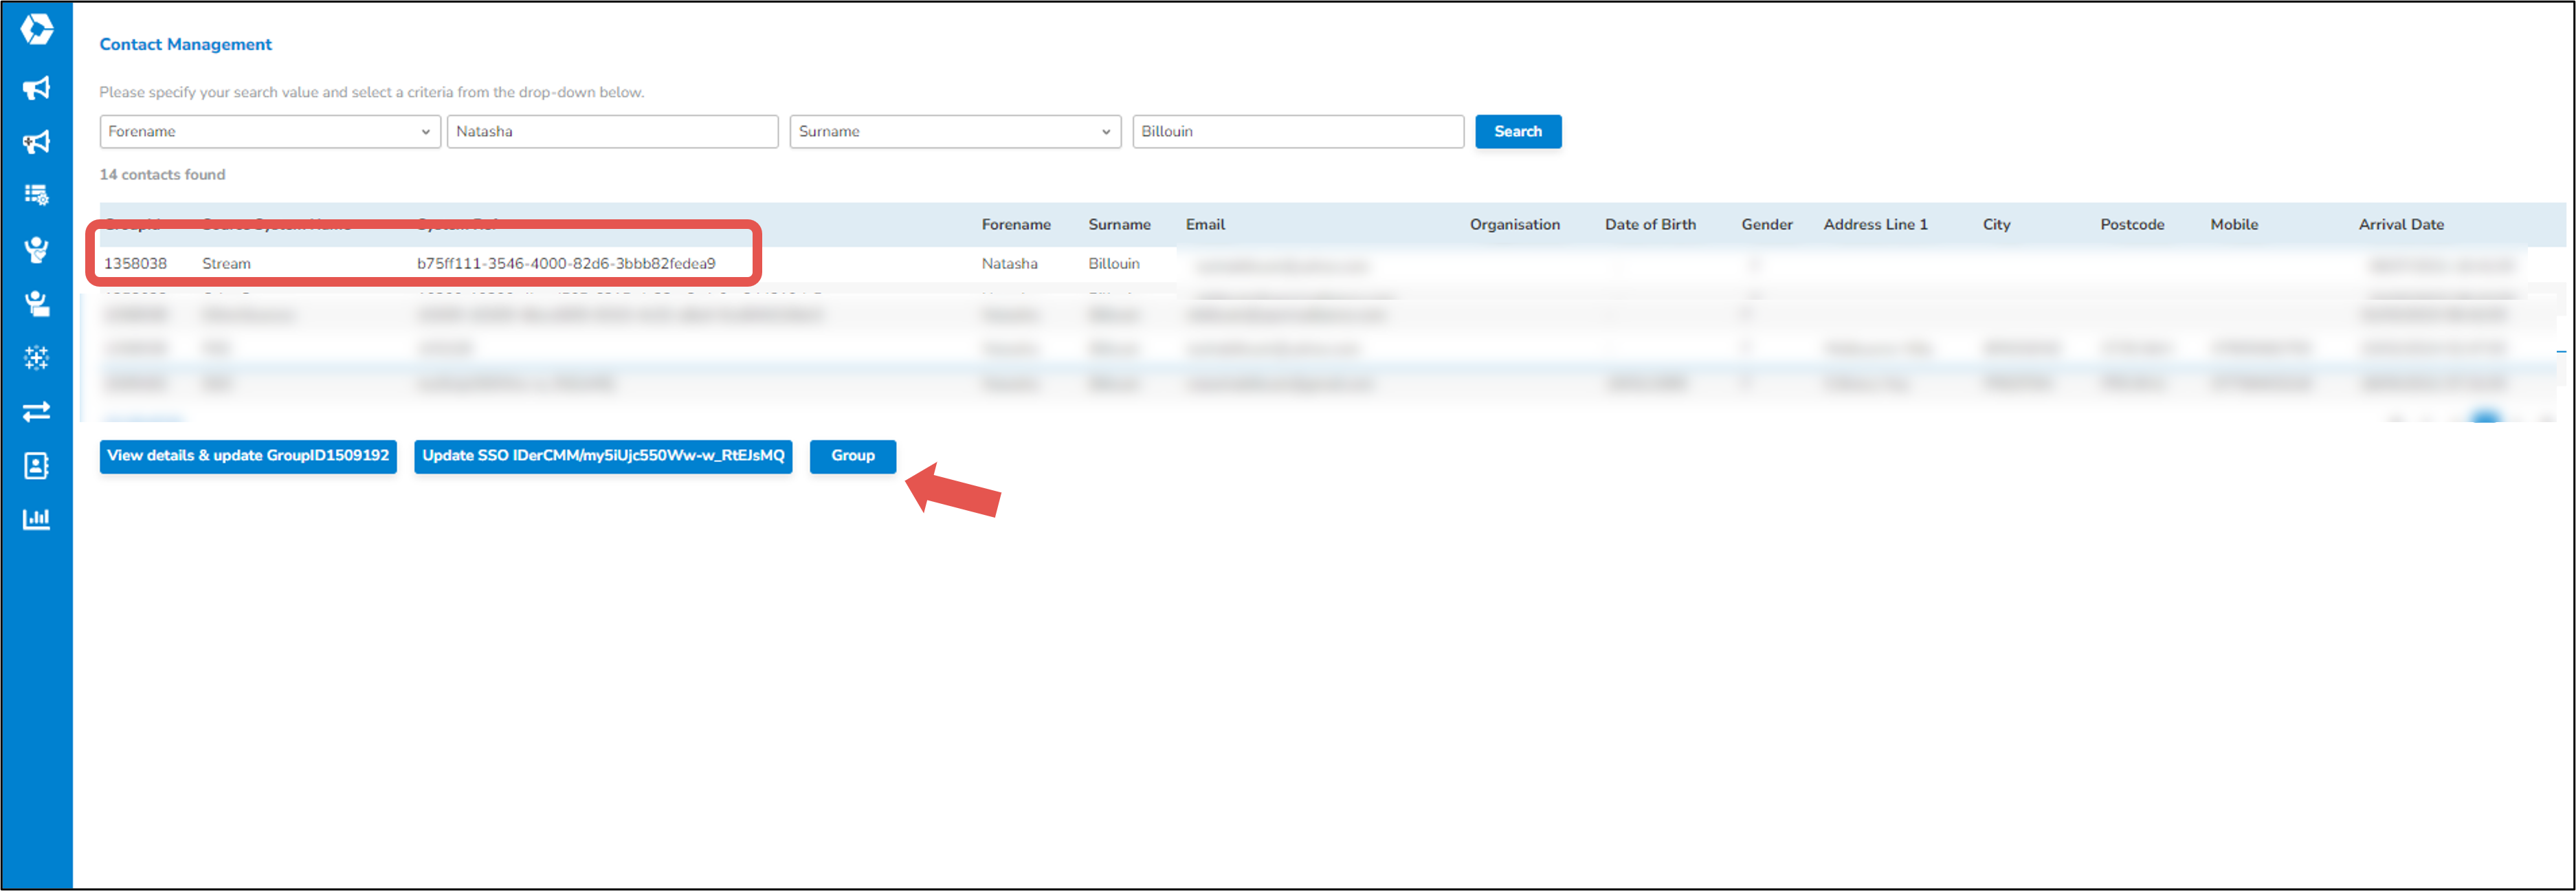Open the transfer arrows icon in sidebar
The width and height of the screenshot is (2576, 891).
point(36,411)
